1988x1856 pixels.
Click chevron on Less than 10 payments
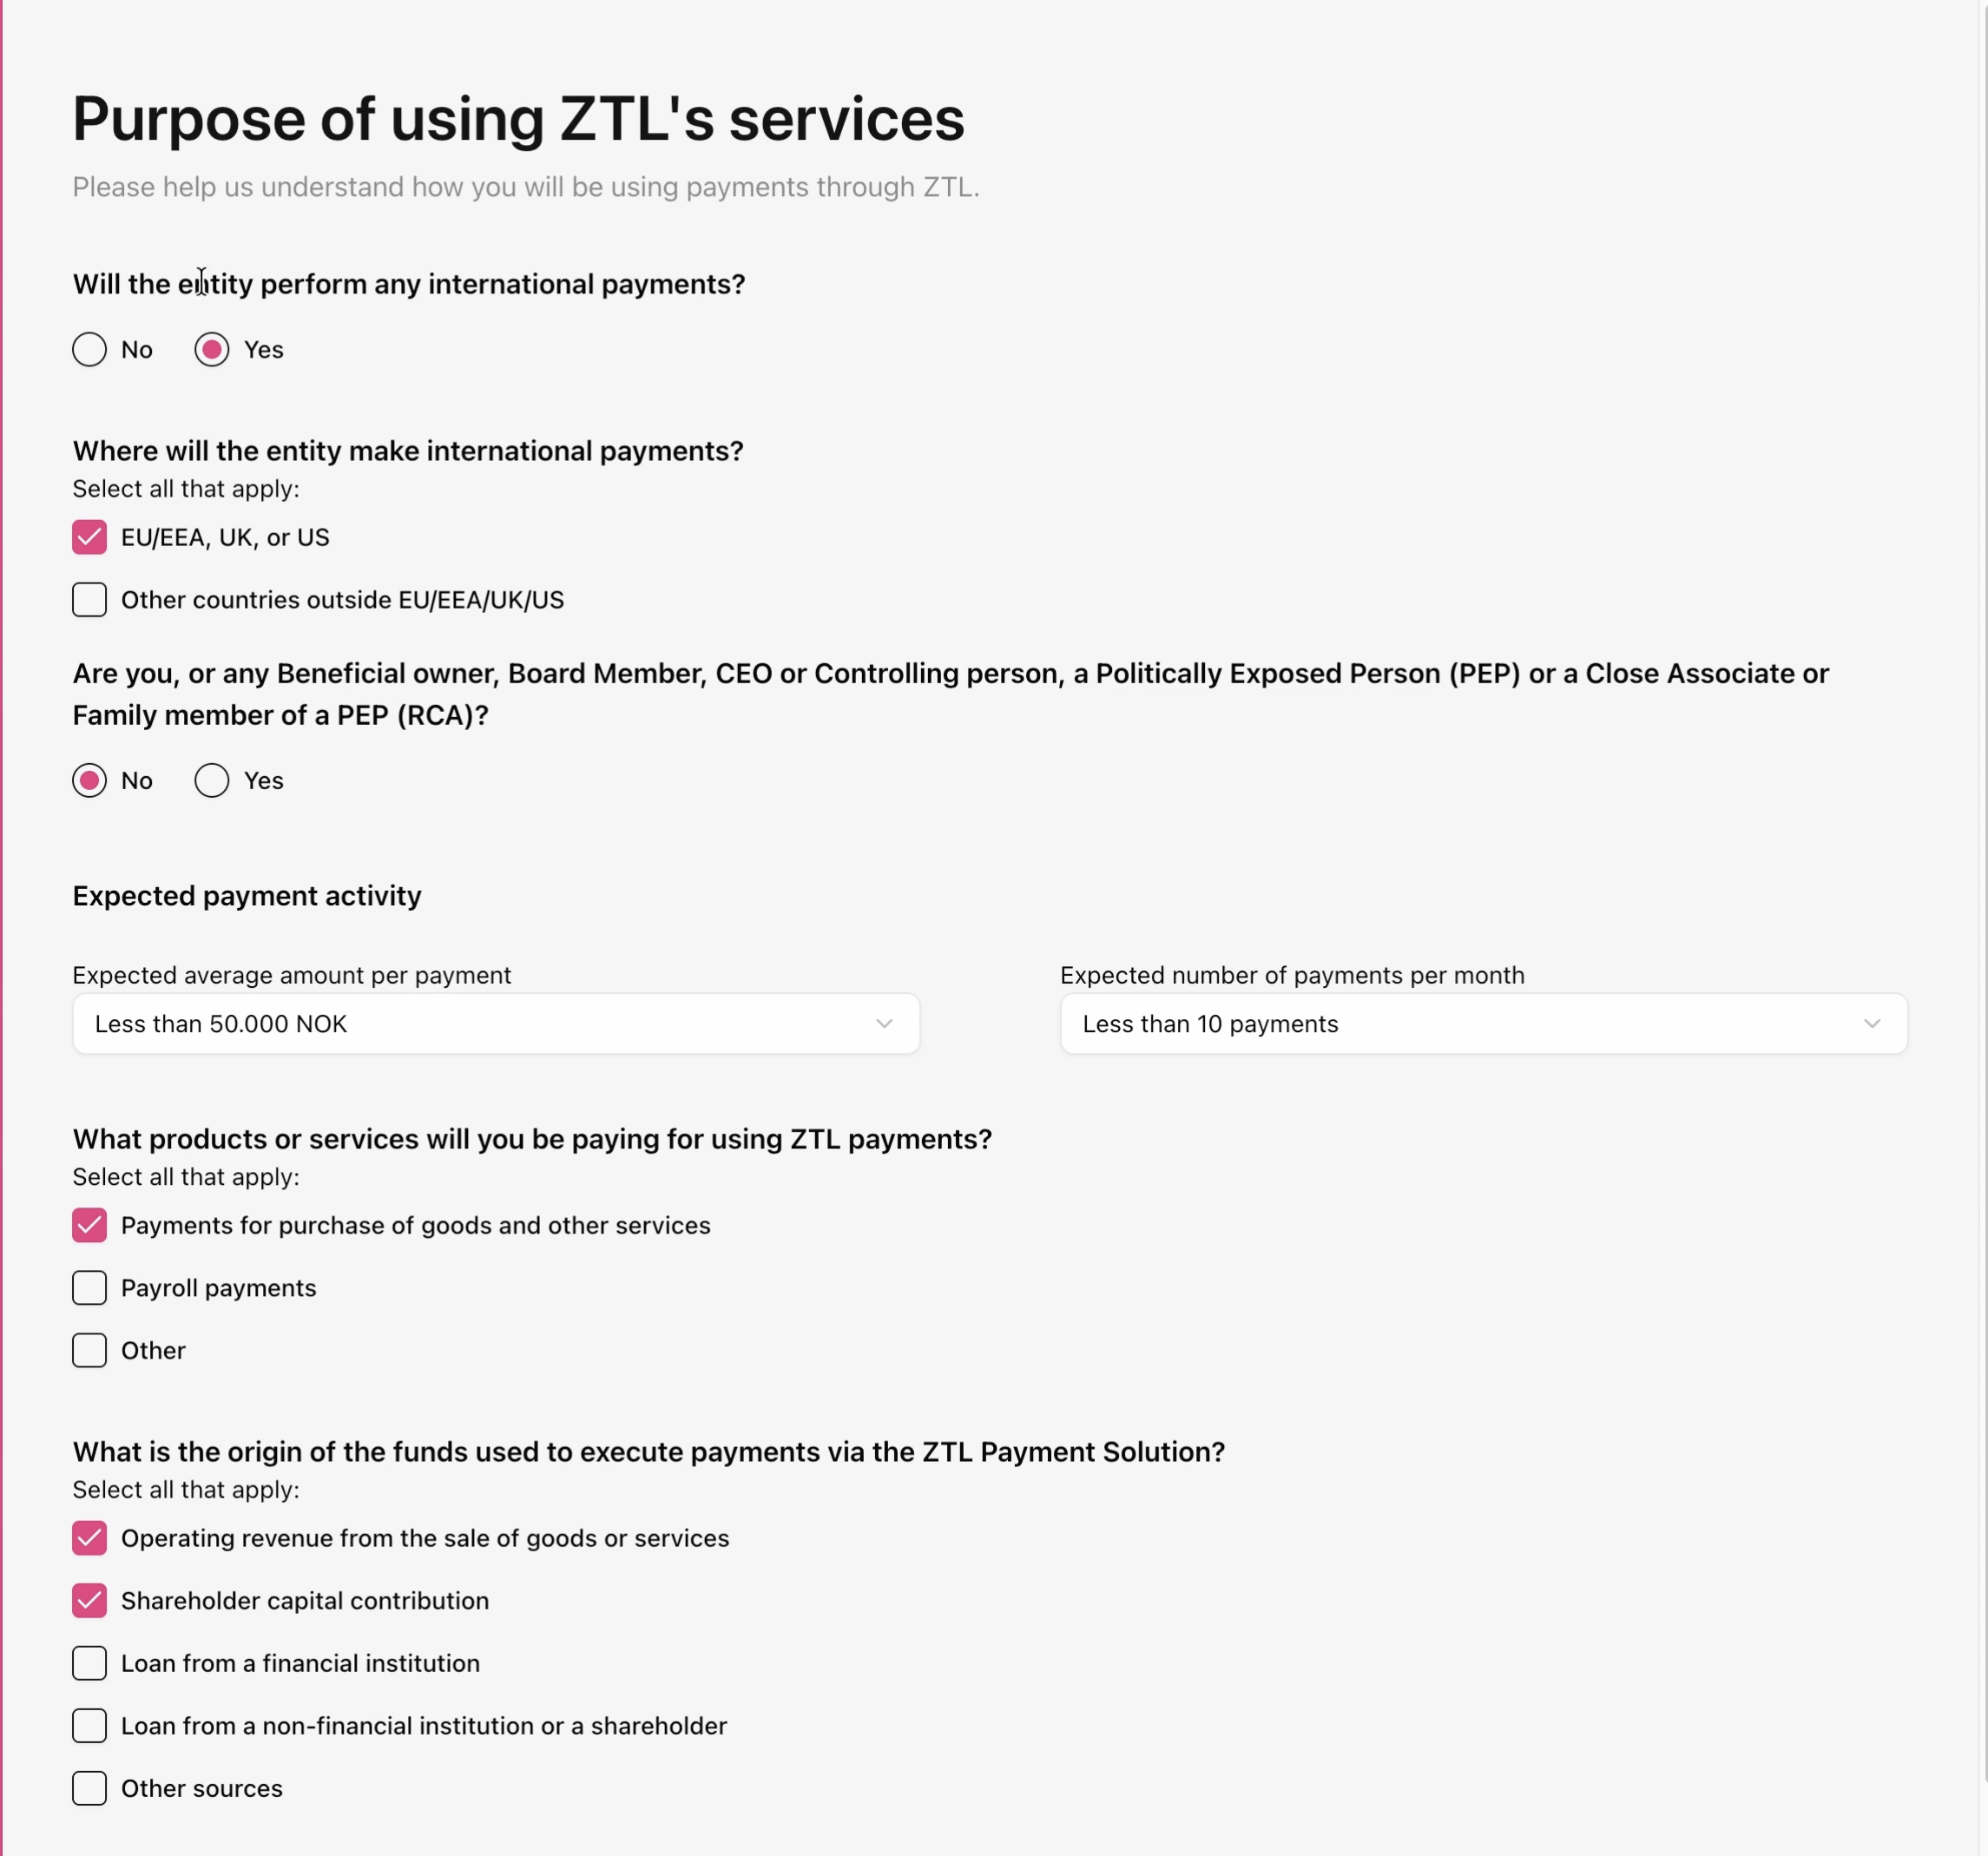coord(1872,1024)
